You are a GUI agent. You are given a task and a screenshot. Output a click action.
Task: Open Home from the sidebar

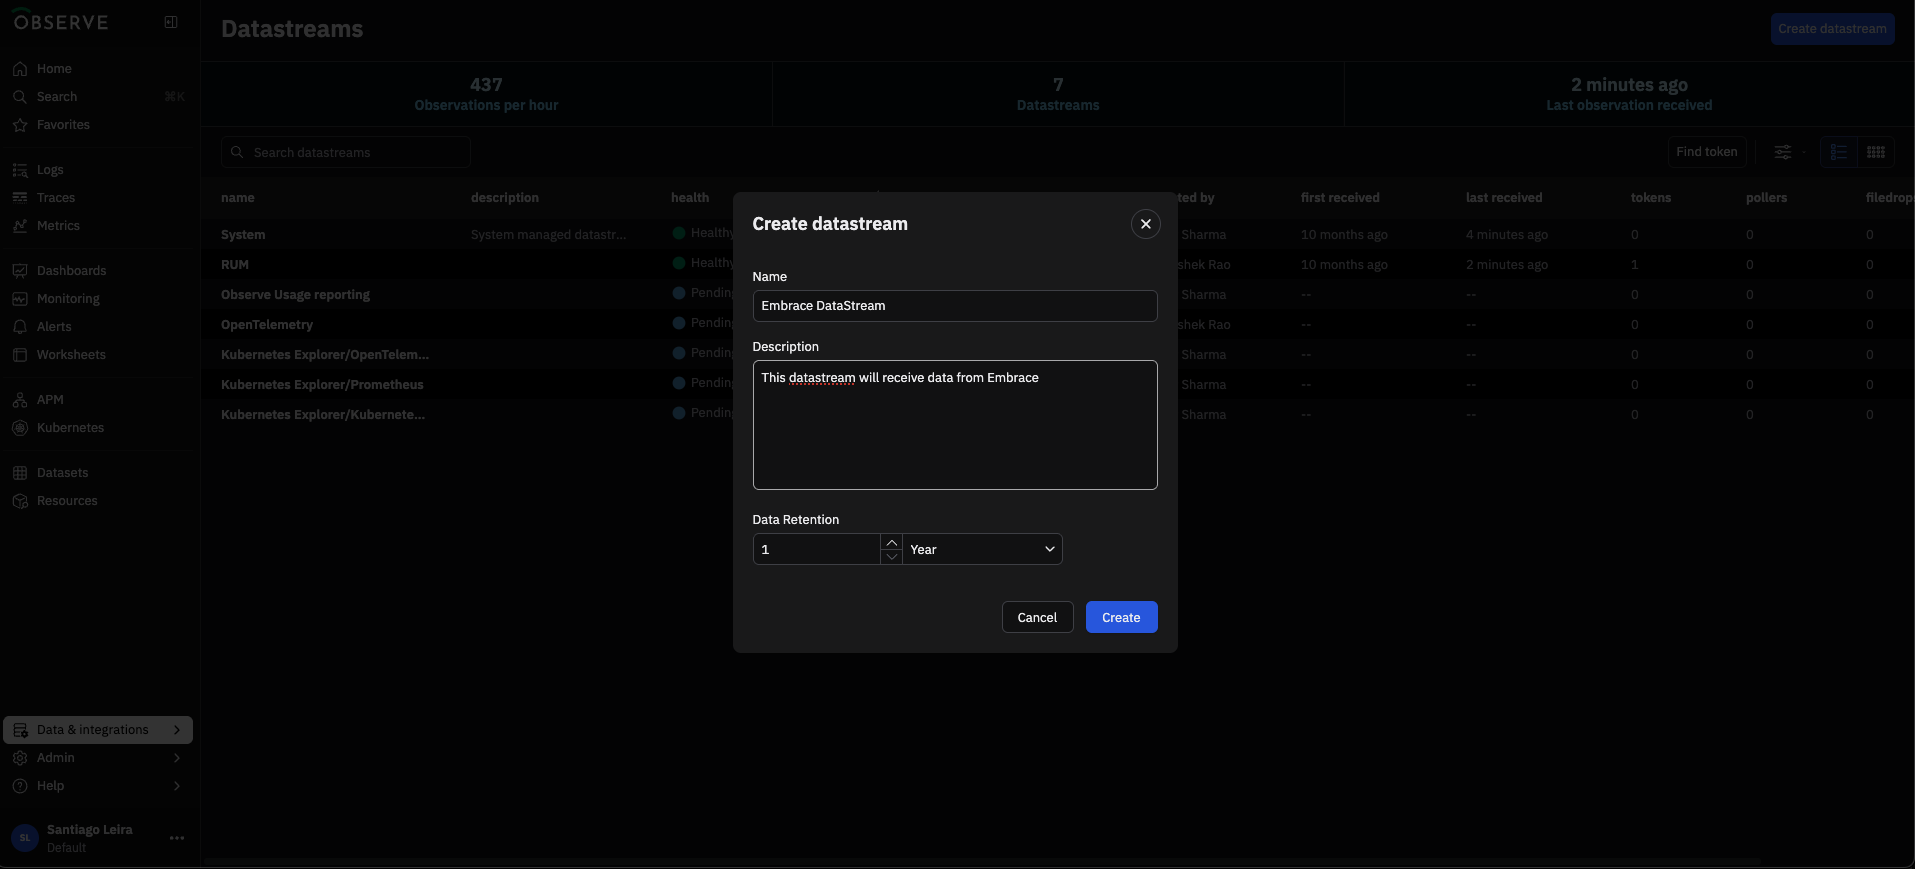(54, 69)
